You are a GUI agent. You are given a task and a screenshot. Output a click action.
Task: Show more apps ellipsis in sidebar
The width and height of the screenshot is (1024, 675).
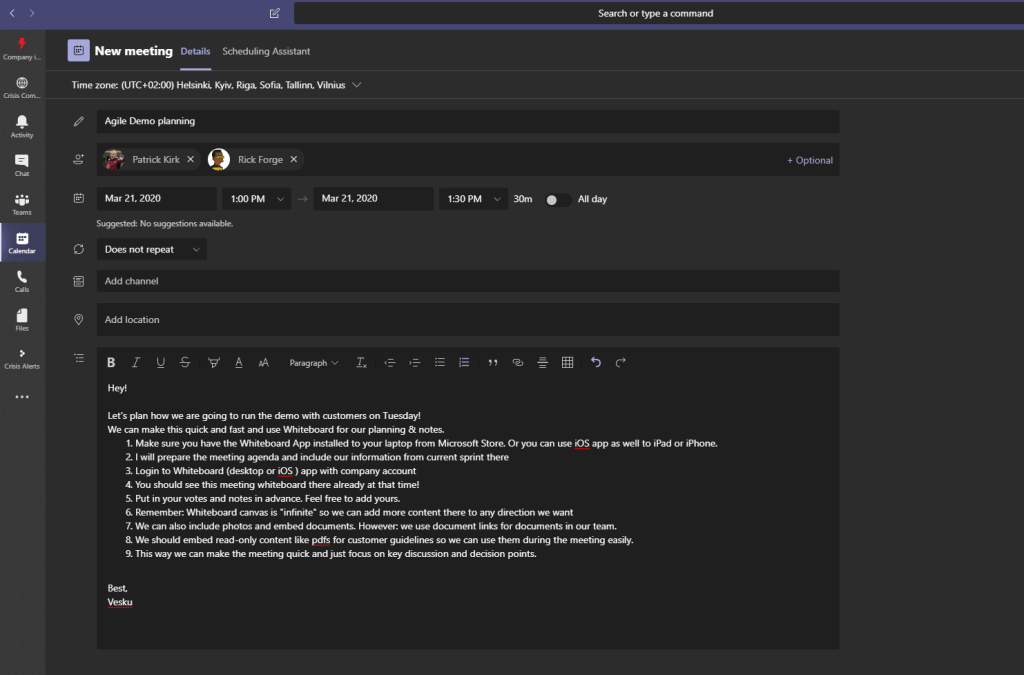(22, 396)
